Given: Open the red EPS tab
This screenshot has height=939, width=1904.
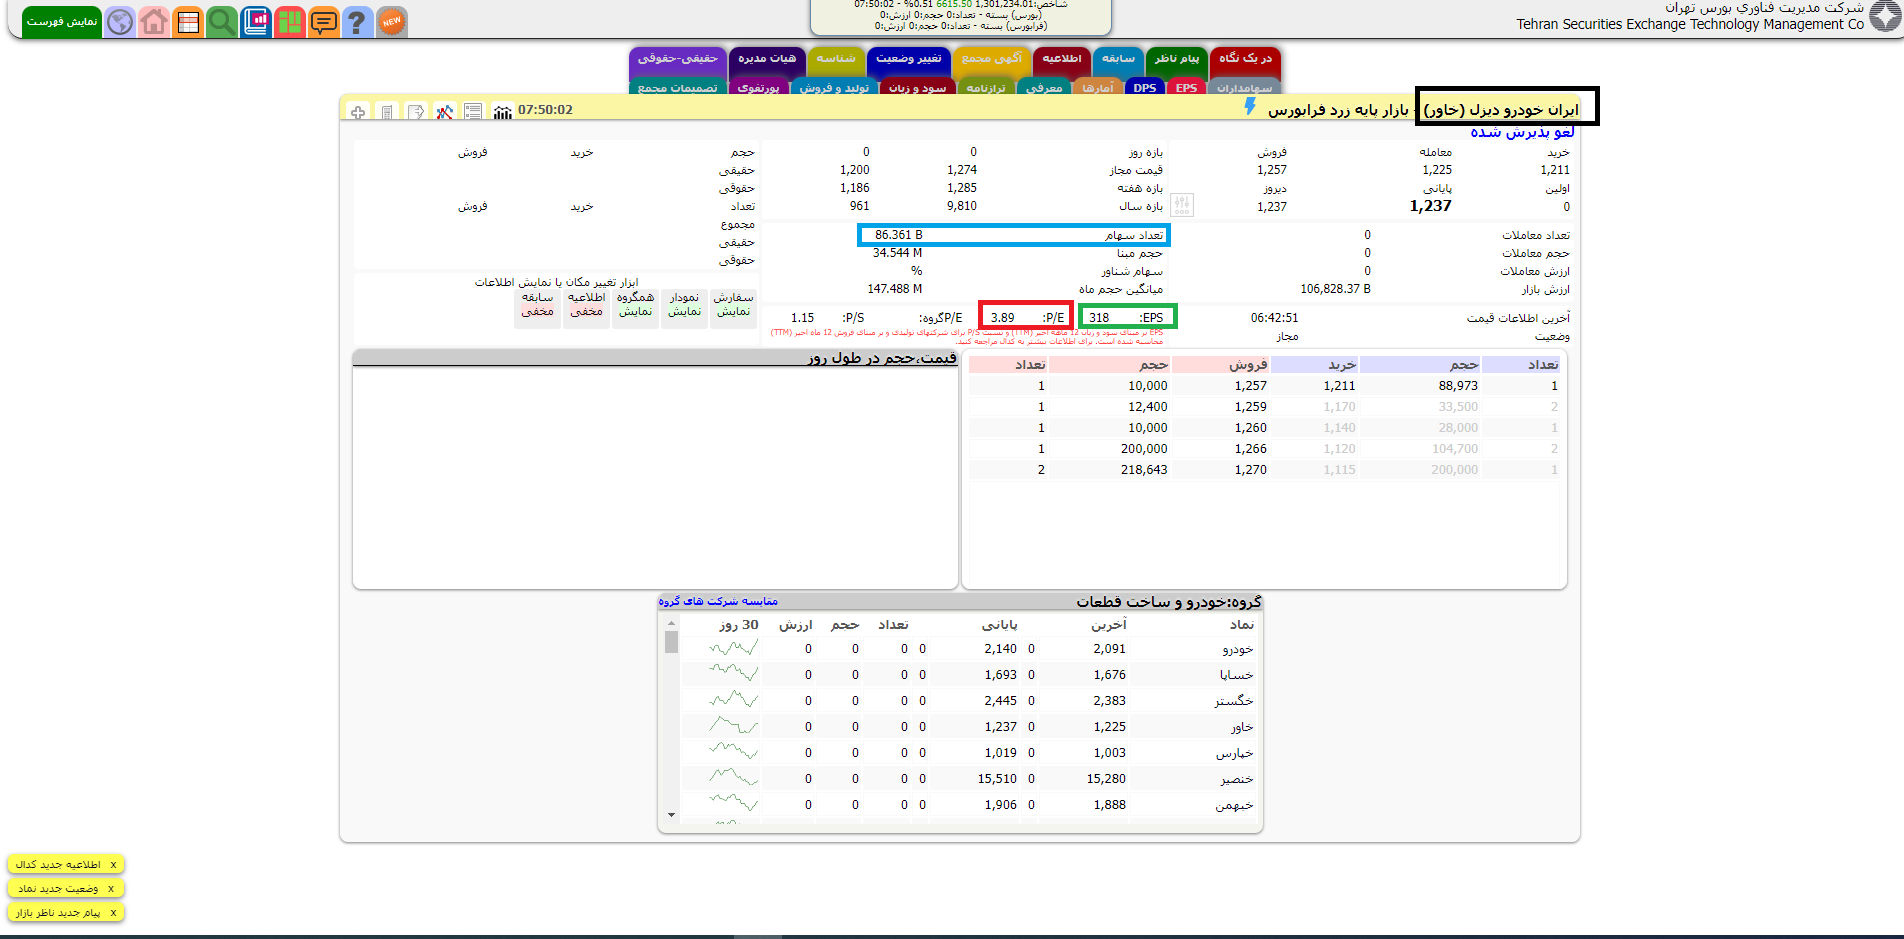Looking at the screenshot, I should (x=1186, y=88).
